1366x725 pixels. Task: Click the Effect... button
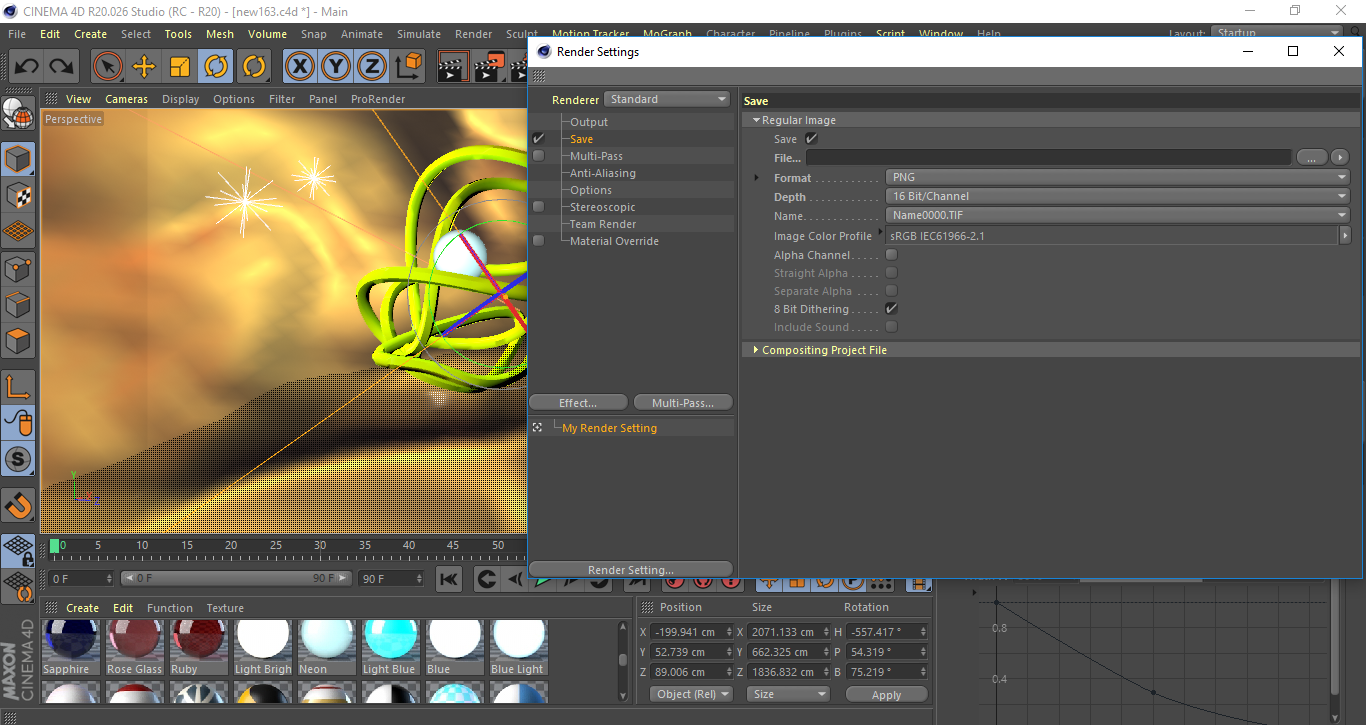(x=578, y=403)
